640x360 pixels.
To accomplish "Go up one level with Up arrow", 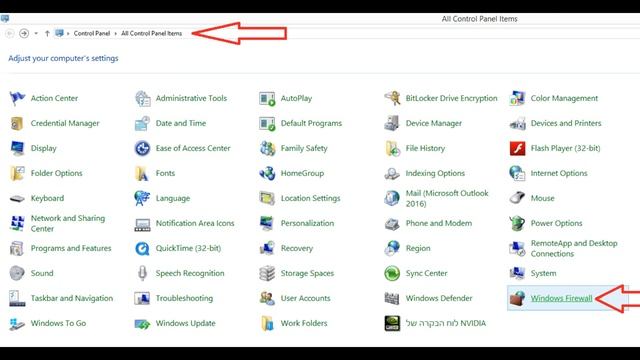I will 47,33.
